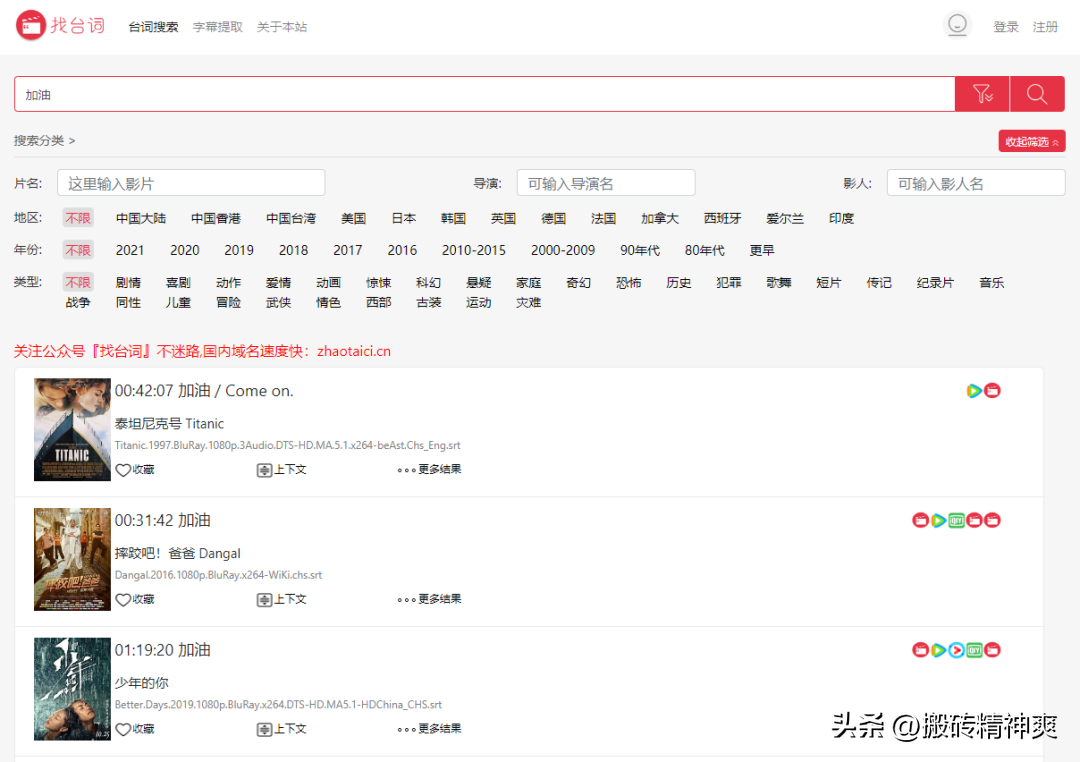Select 不限 in the 类型 genre row
The width and height of the screenshot is (1080, 762).
tap(78, 282)
